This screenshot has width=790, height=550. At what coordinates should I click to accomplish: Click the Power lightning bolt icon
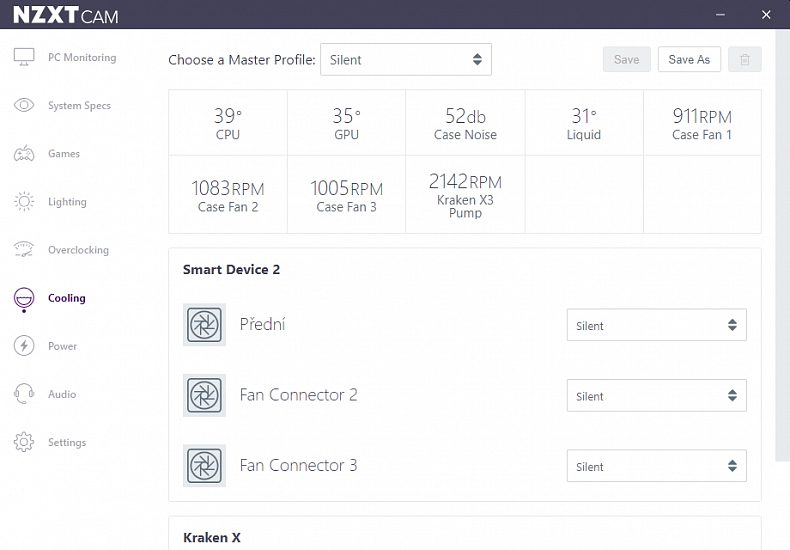coord(24,346)
